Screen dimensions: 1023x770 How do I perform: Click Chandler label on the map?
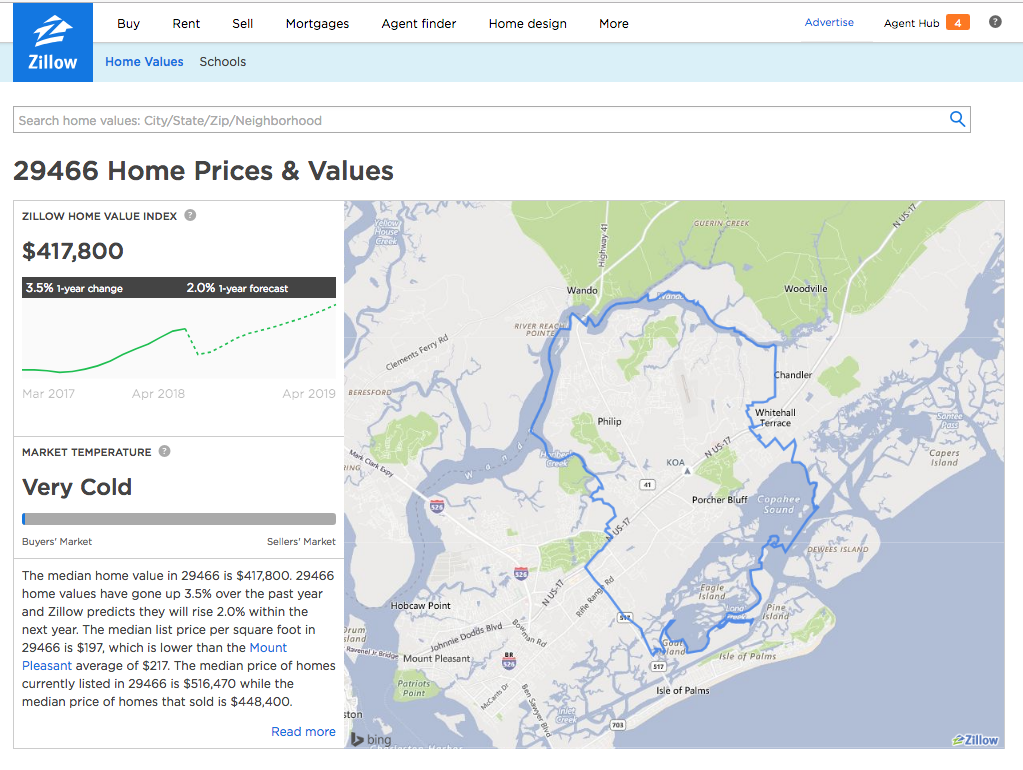tap(793, 375)
